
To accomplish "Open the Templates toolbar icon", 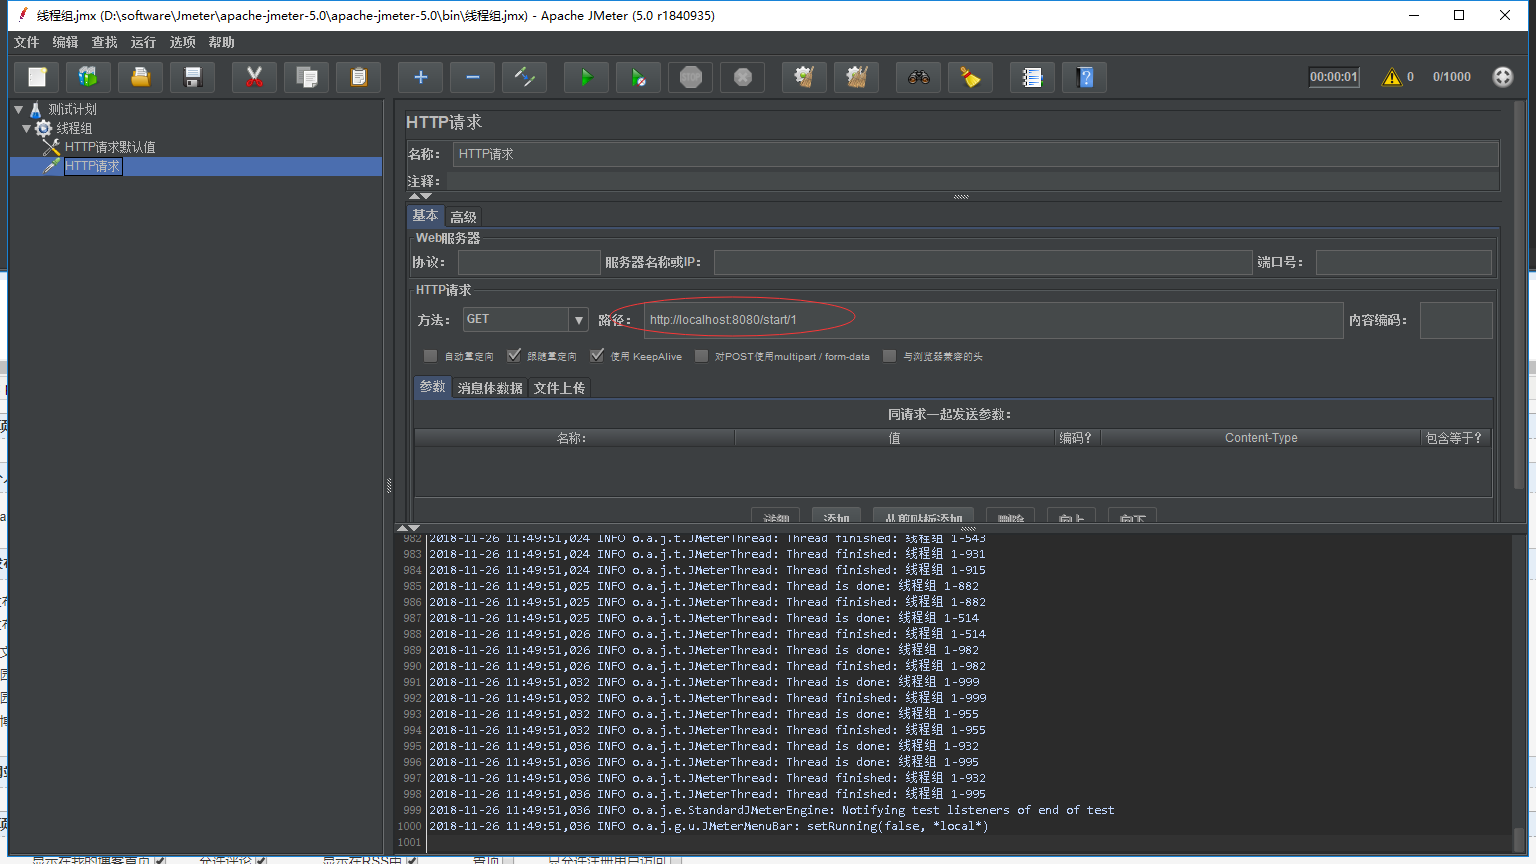I will point(89,77).
